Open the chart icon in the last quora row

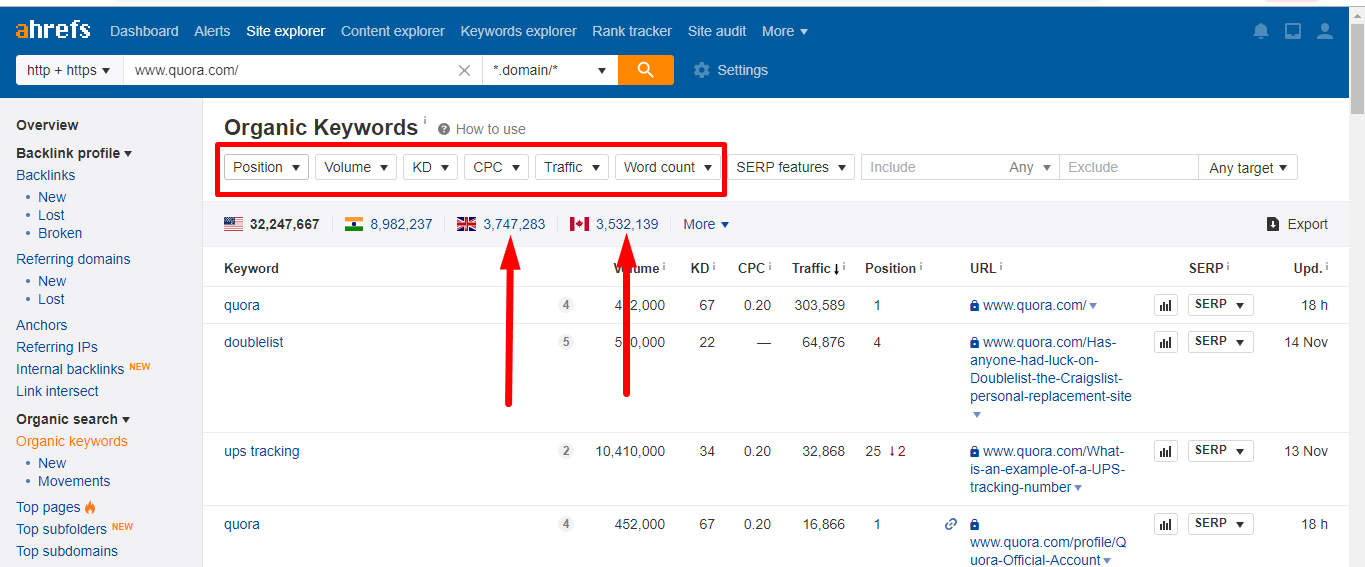click(1166, 524)
